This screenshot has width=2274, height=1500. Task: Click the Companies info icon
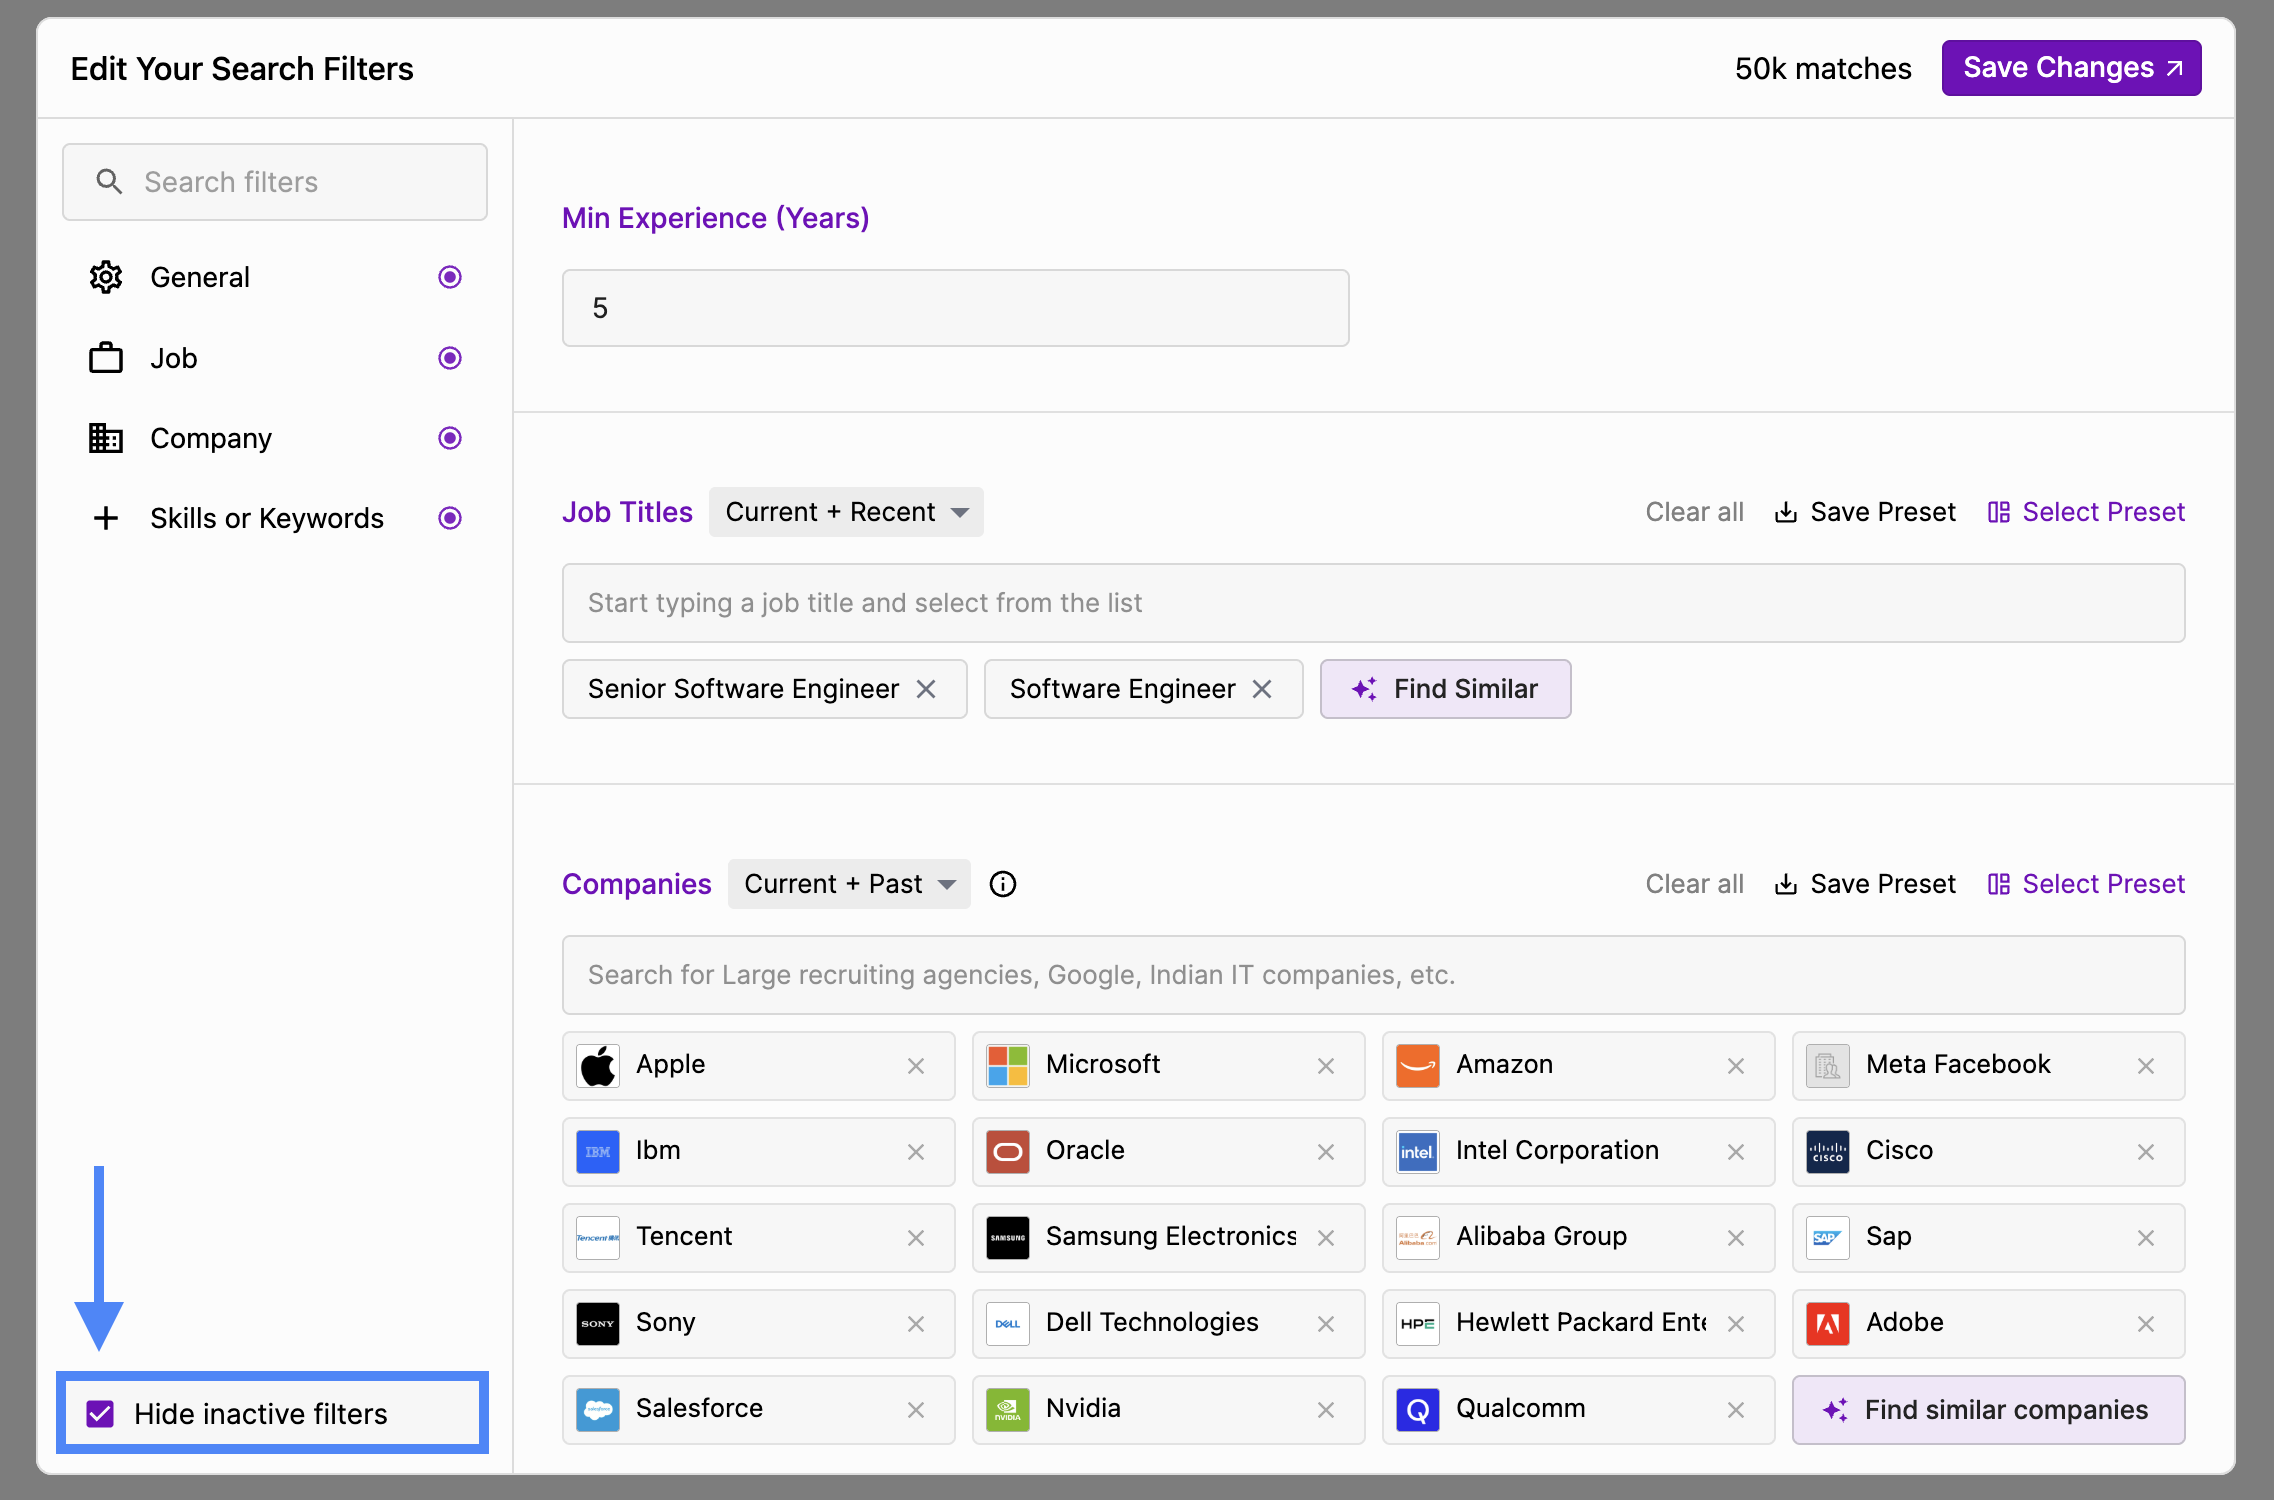[1002, 884]
